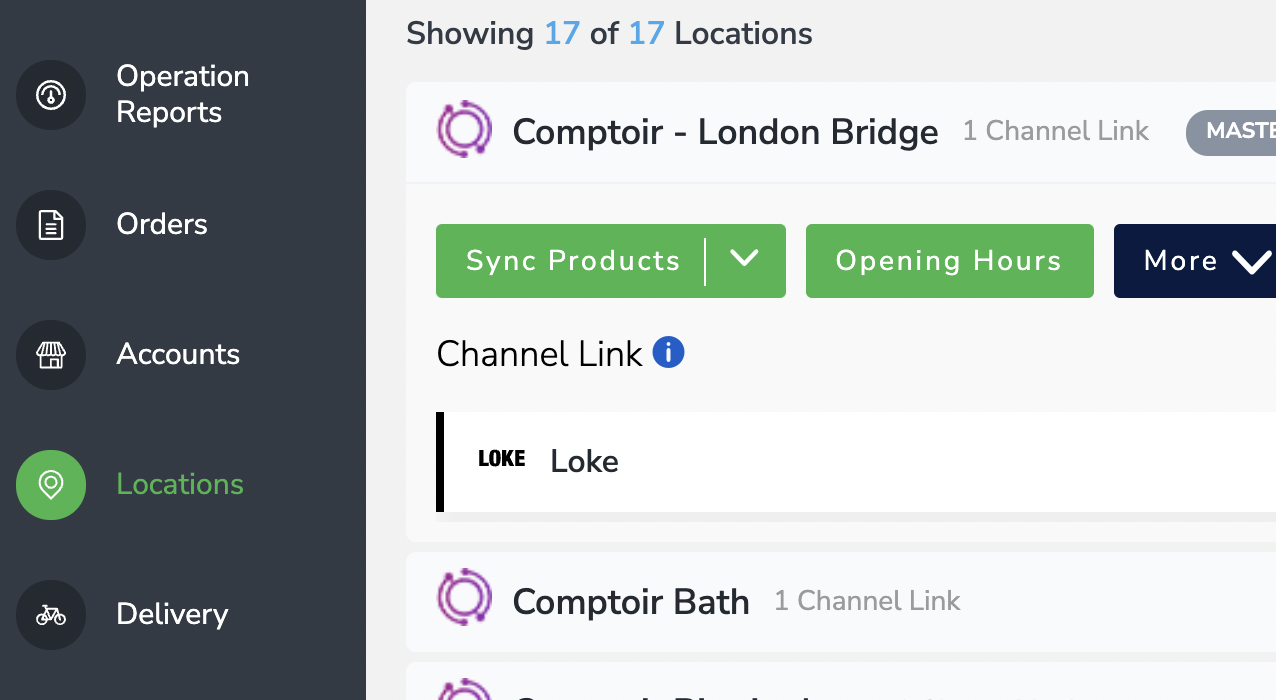Image resolution: width=1276 pixels, height=700 pixels.
Task: Go to Operation Reports menu item
Action: coord(183,94)
